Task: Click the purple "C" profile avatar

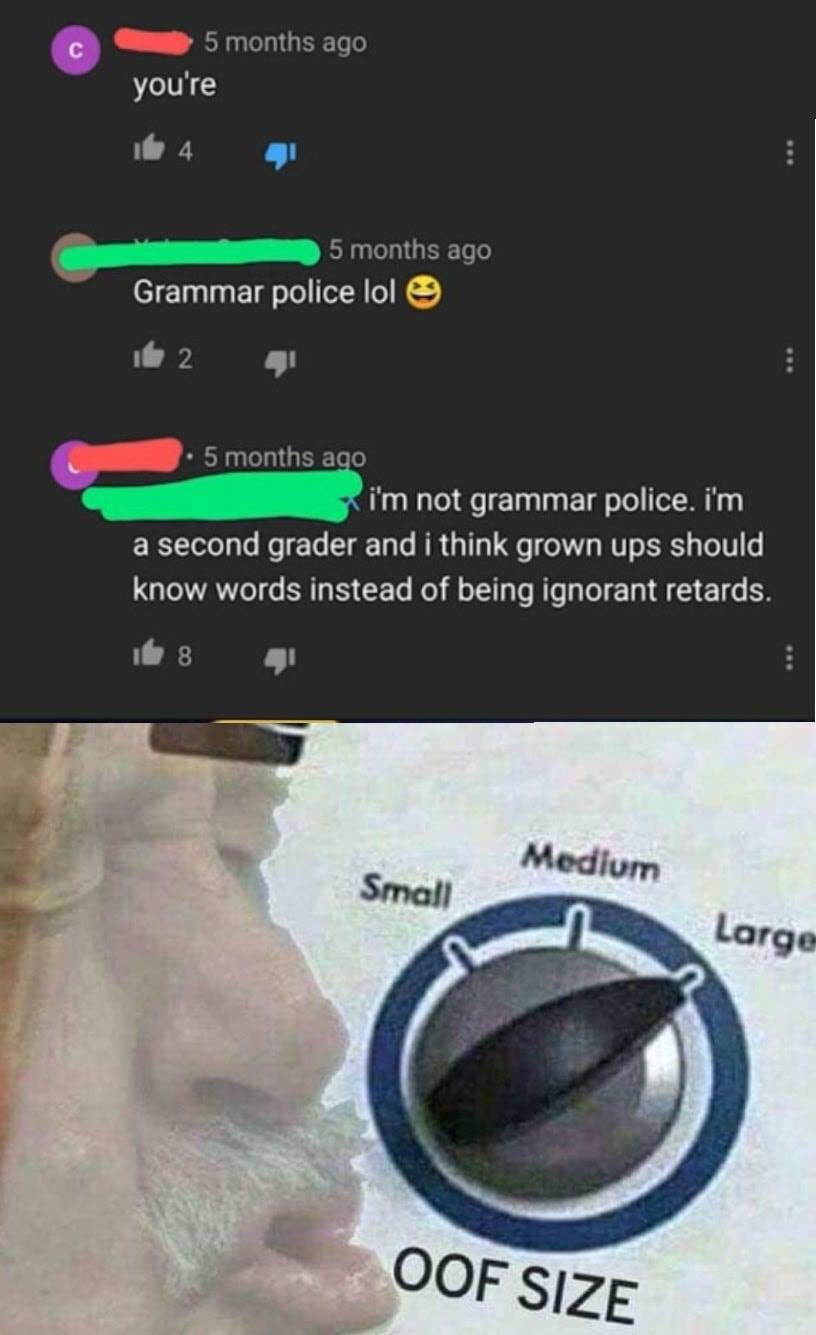Action: pos(71,52)
